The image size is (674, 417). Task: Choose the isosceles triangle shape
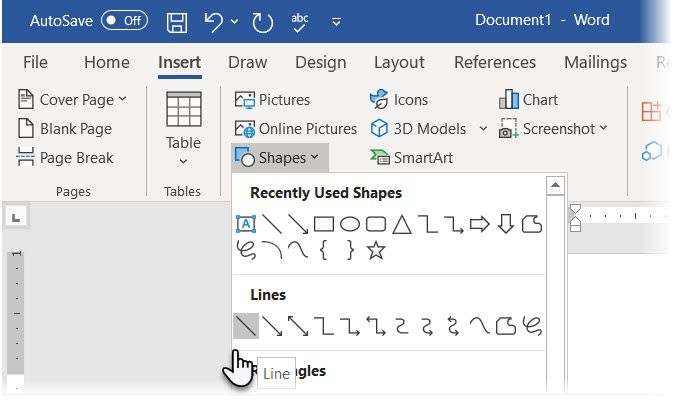402,224
